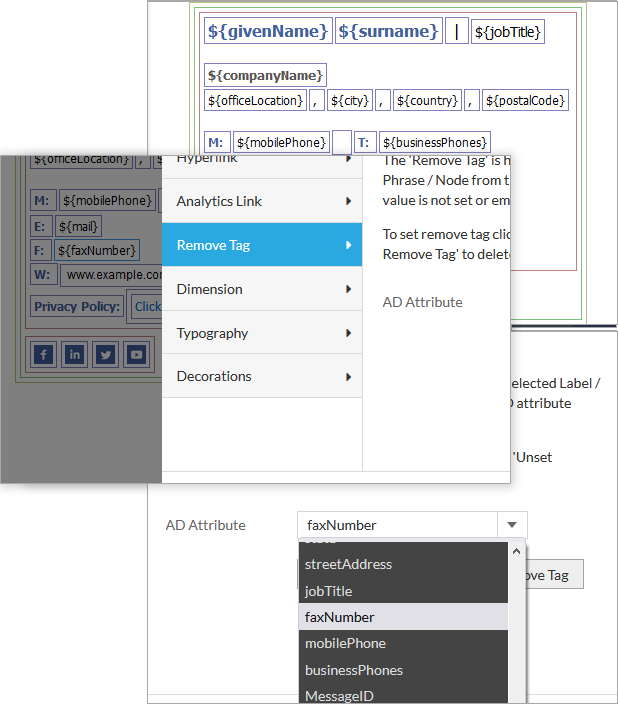Click the Twitter social icon

pos(106,354)
